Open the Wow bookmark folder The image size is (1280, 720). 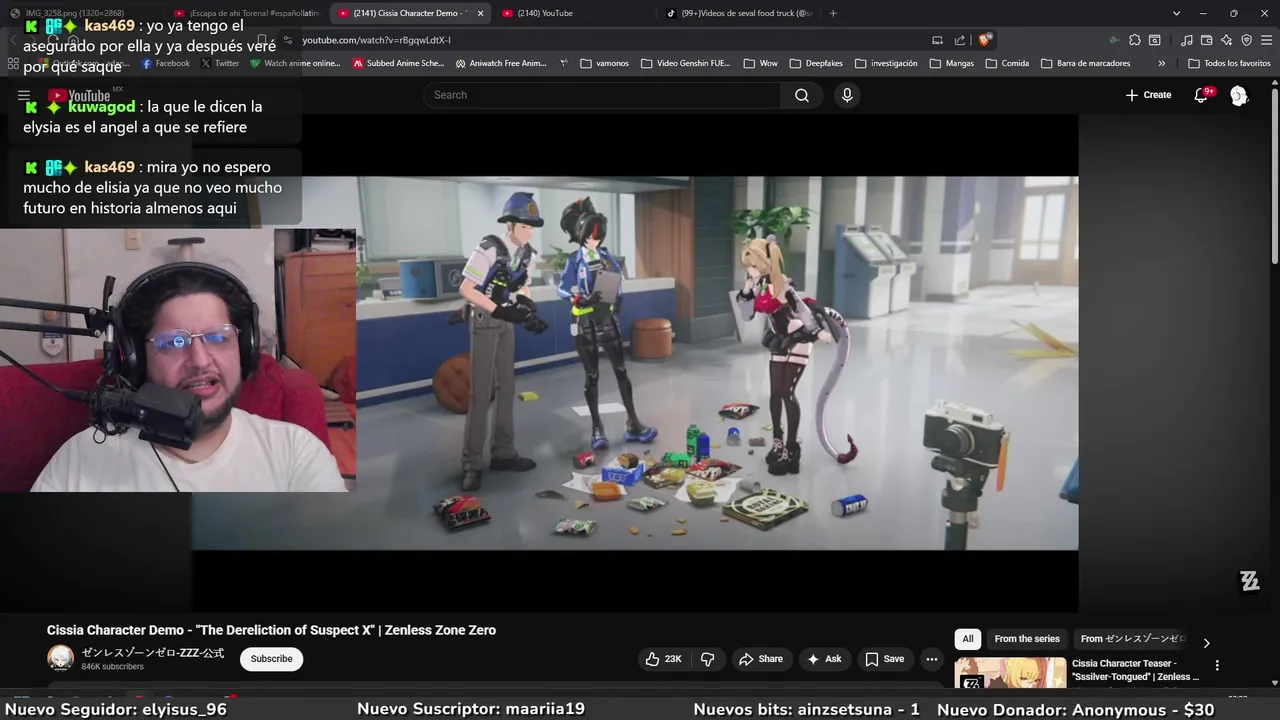[x=760, y=63]
